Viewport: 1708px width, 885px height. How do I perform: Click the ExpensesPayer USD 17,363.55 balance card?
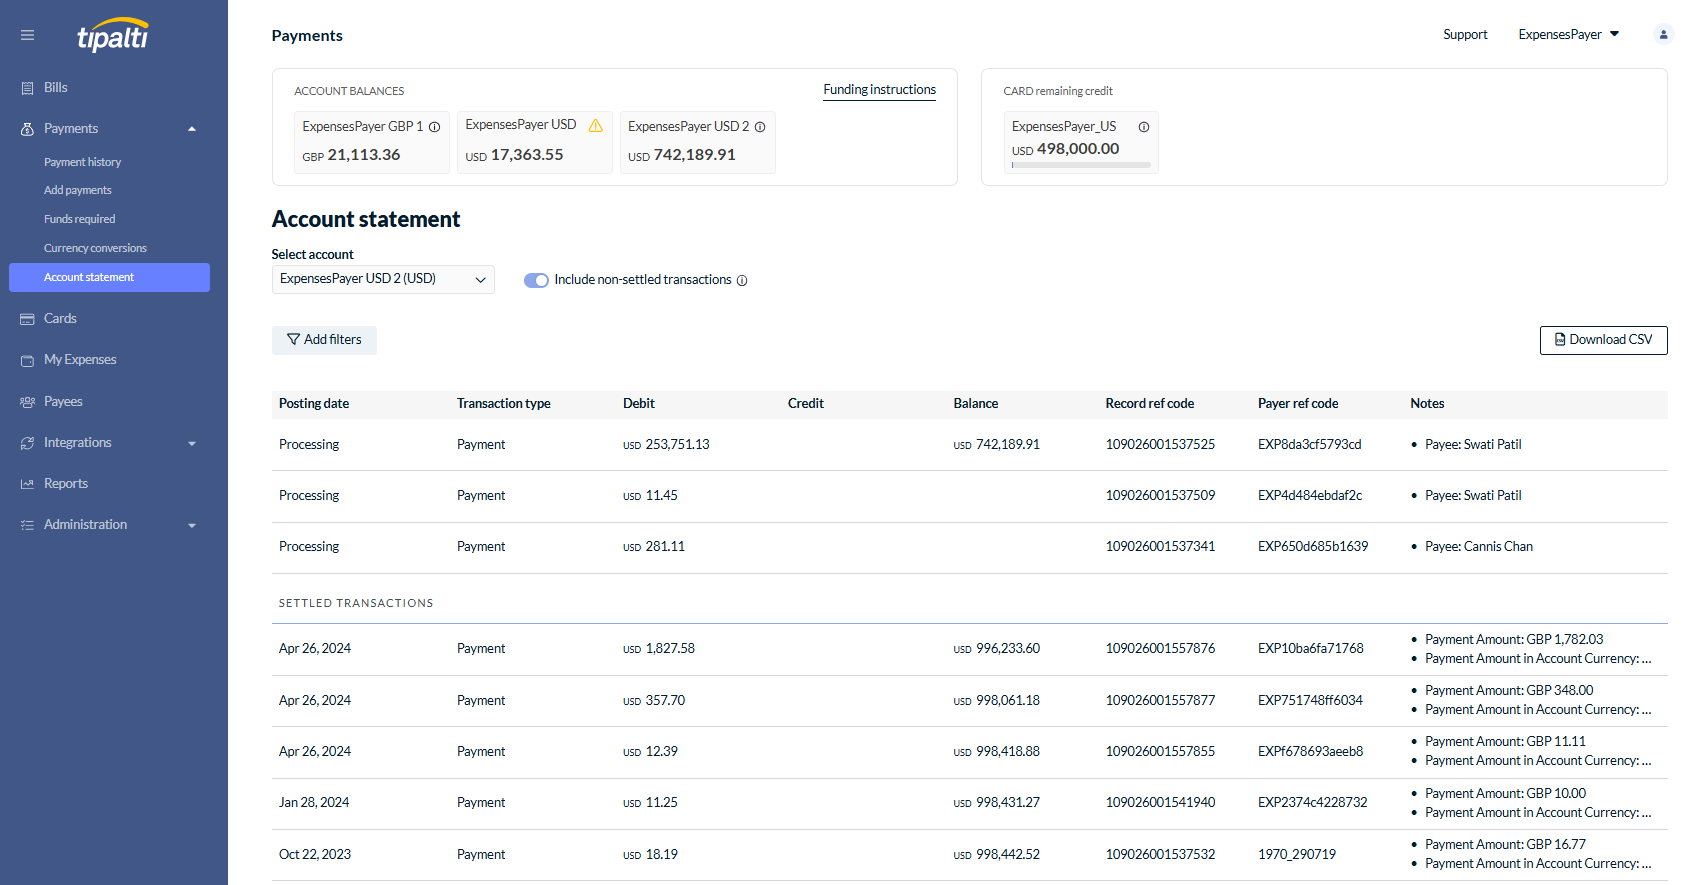534,143
